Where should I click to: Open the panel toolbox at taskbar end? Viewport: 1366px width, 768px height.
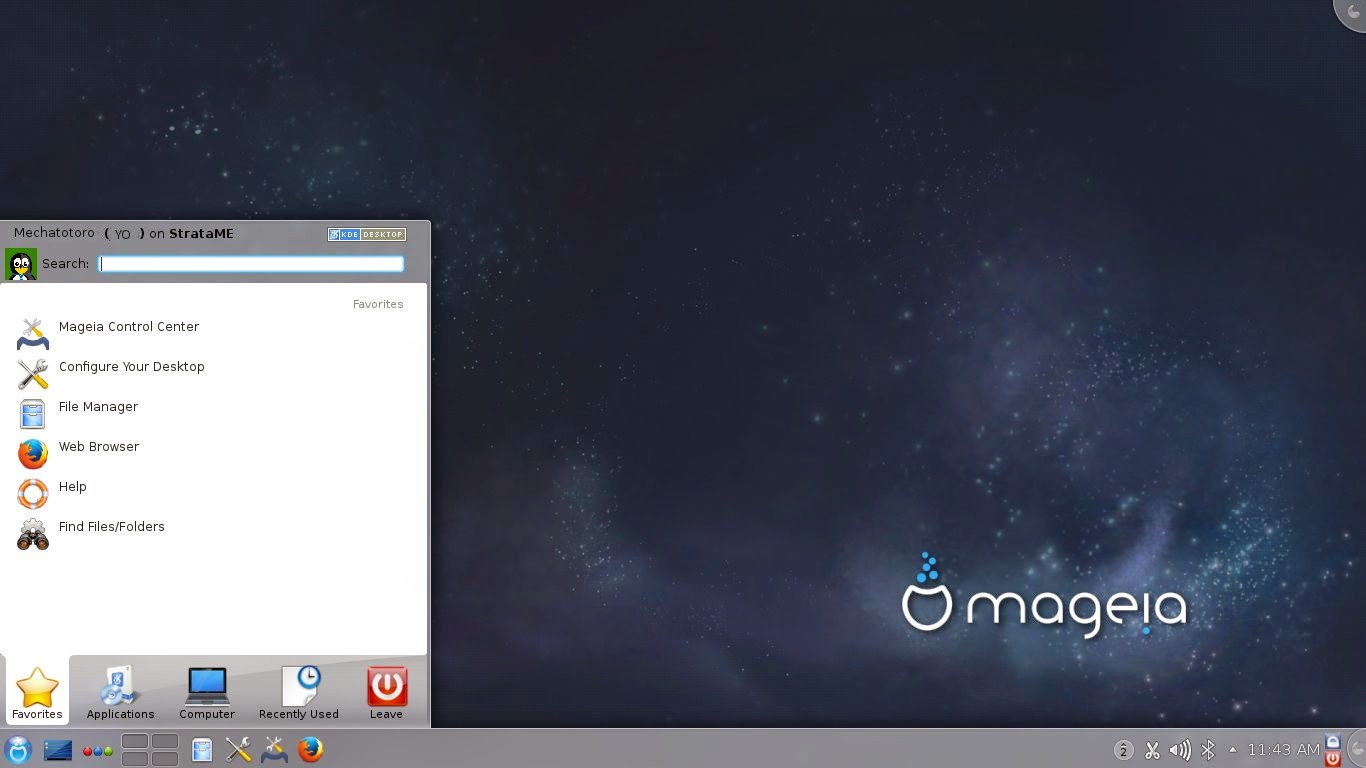[1356, 749]
